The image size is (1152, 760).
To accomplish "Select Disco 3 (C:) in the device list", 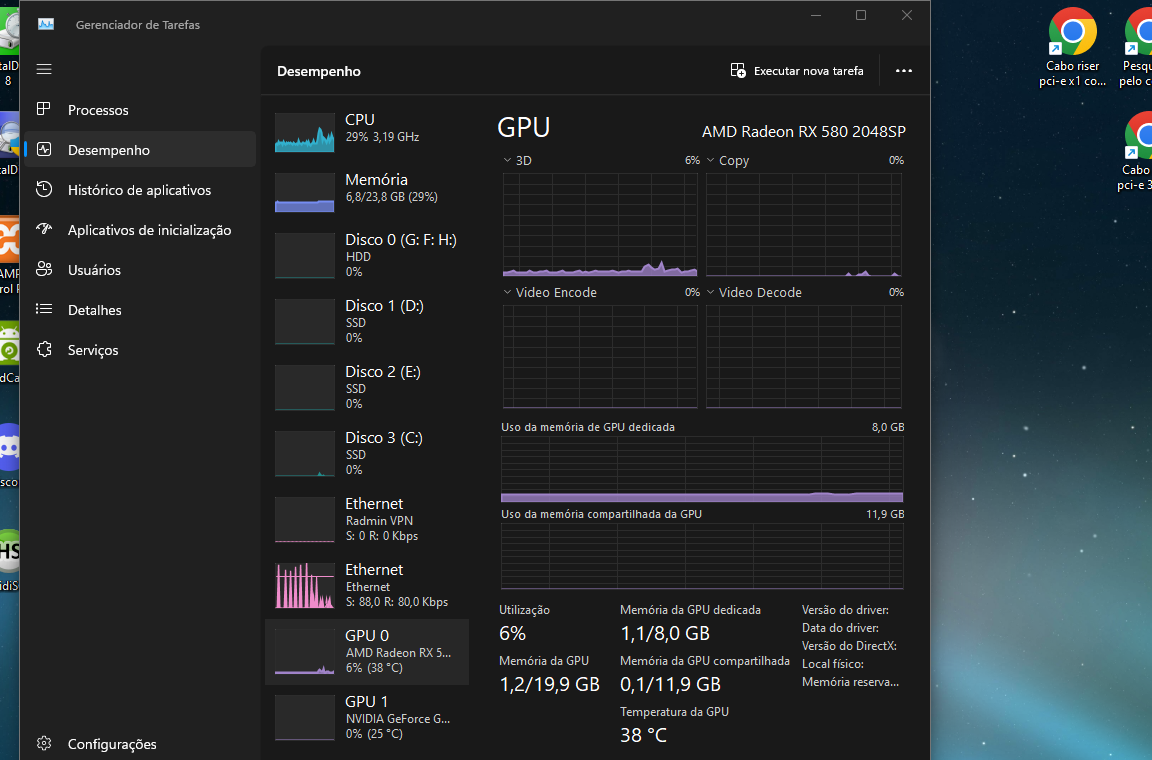I will (367, 454).
